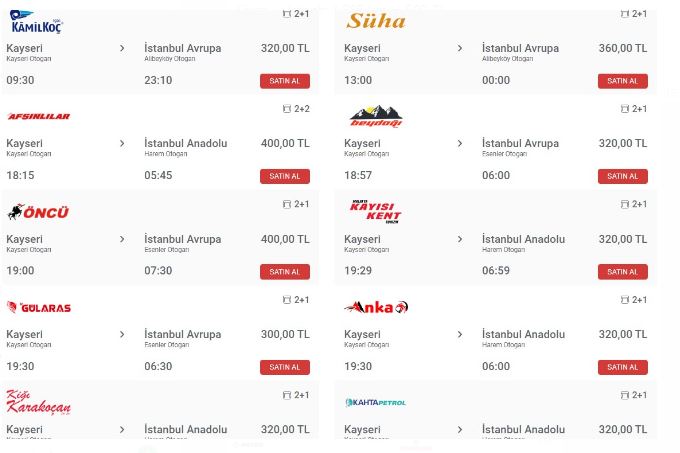The image size is (680, 453).
Task: Click the Kamil Koç company logo
Action: [x=37, y=21]
